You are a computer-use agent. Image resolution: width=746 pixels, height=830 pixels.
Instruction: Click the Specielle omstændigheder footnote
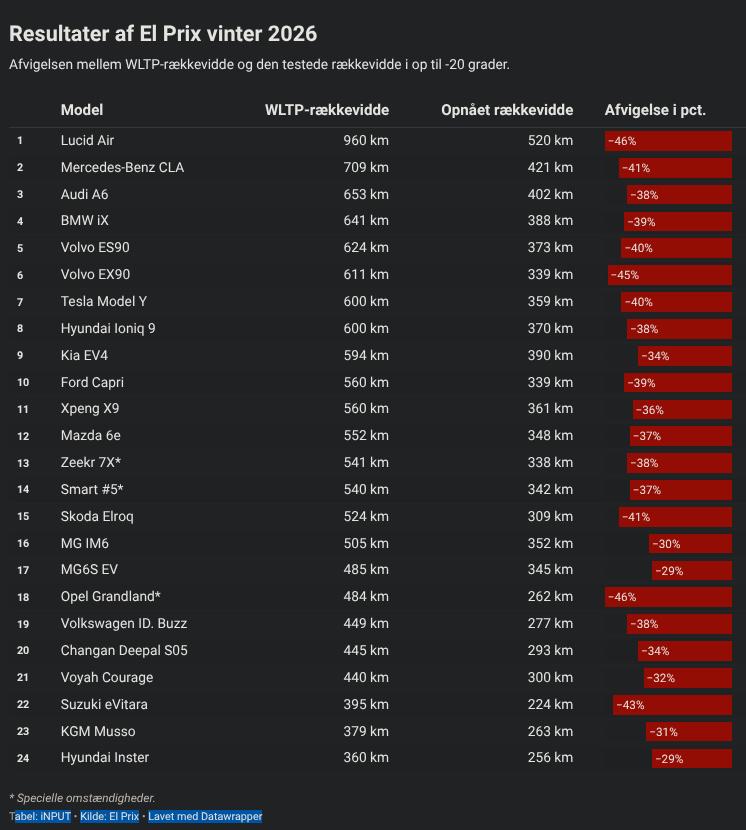point(82,798)
